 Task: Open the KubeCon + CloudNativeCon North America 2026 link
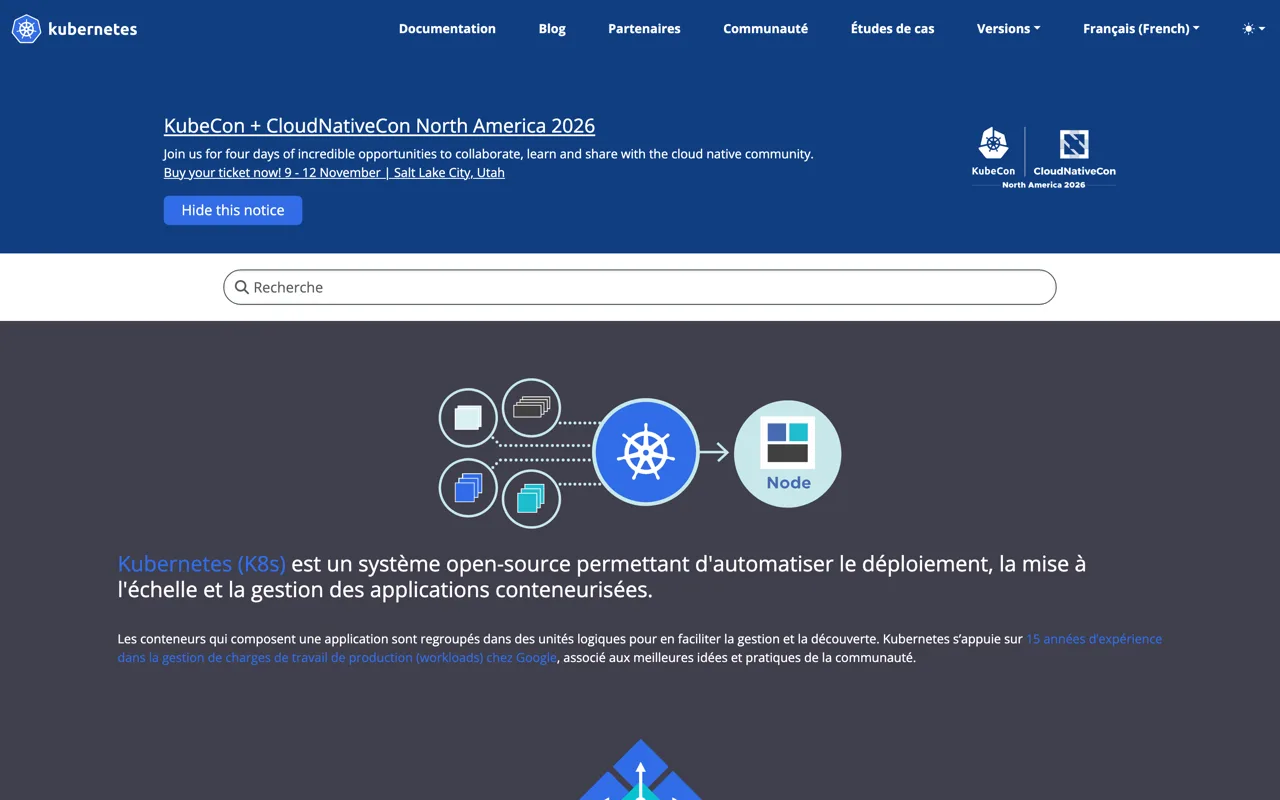point(379,126)
